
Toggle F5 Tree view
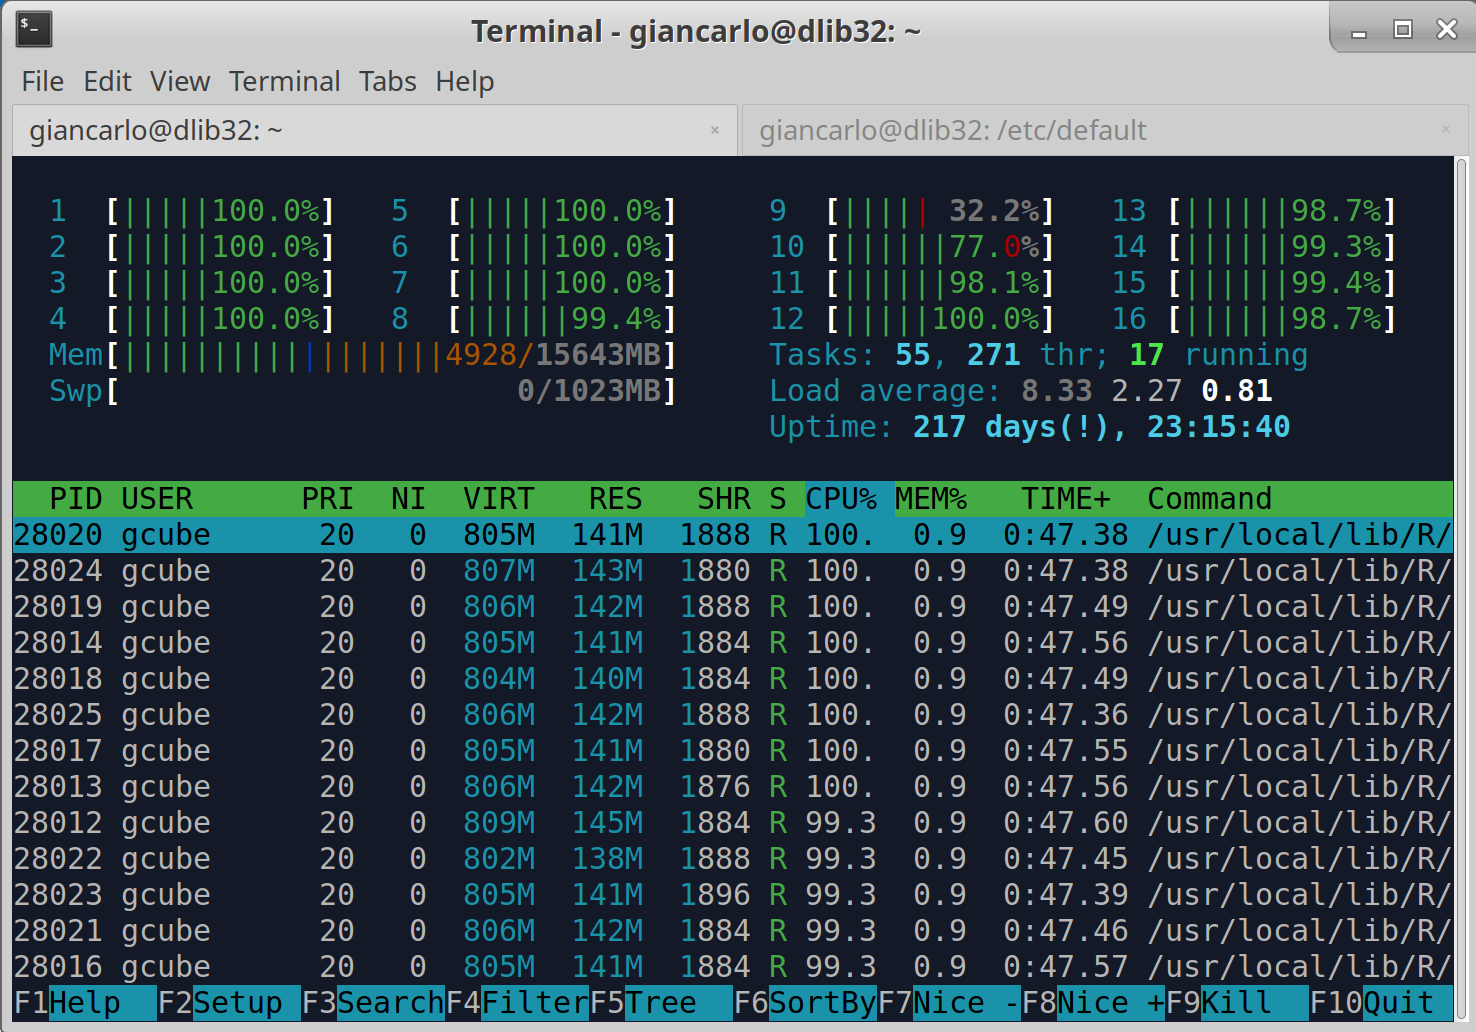(659, 1003)
